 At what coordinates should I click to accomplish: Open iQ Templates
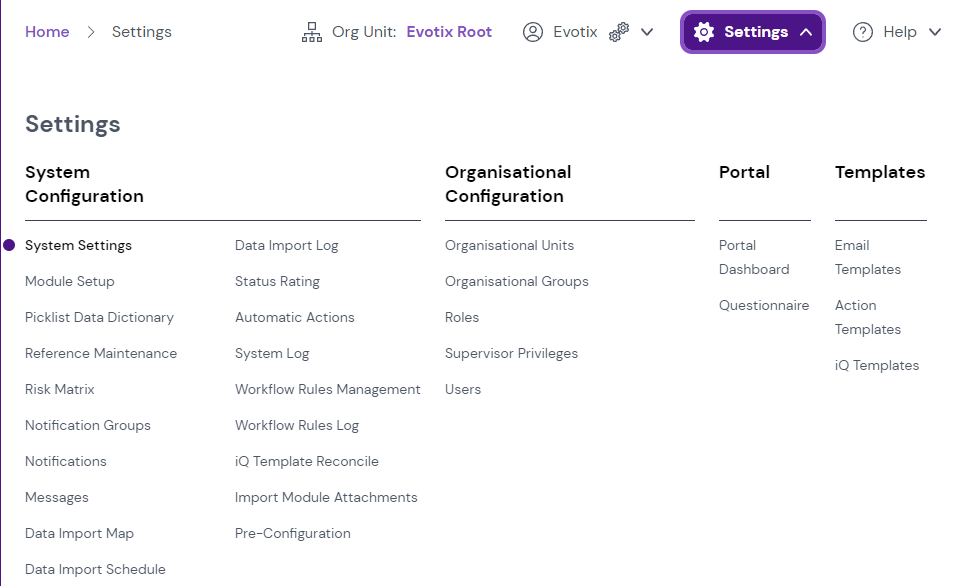pyautogui.click(x=877, y=365)
